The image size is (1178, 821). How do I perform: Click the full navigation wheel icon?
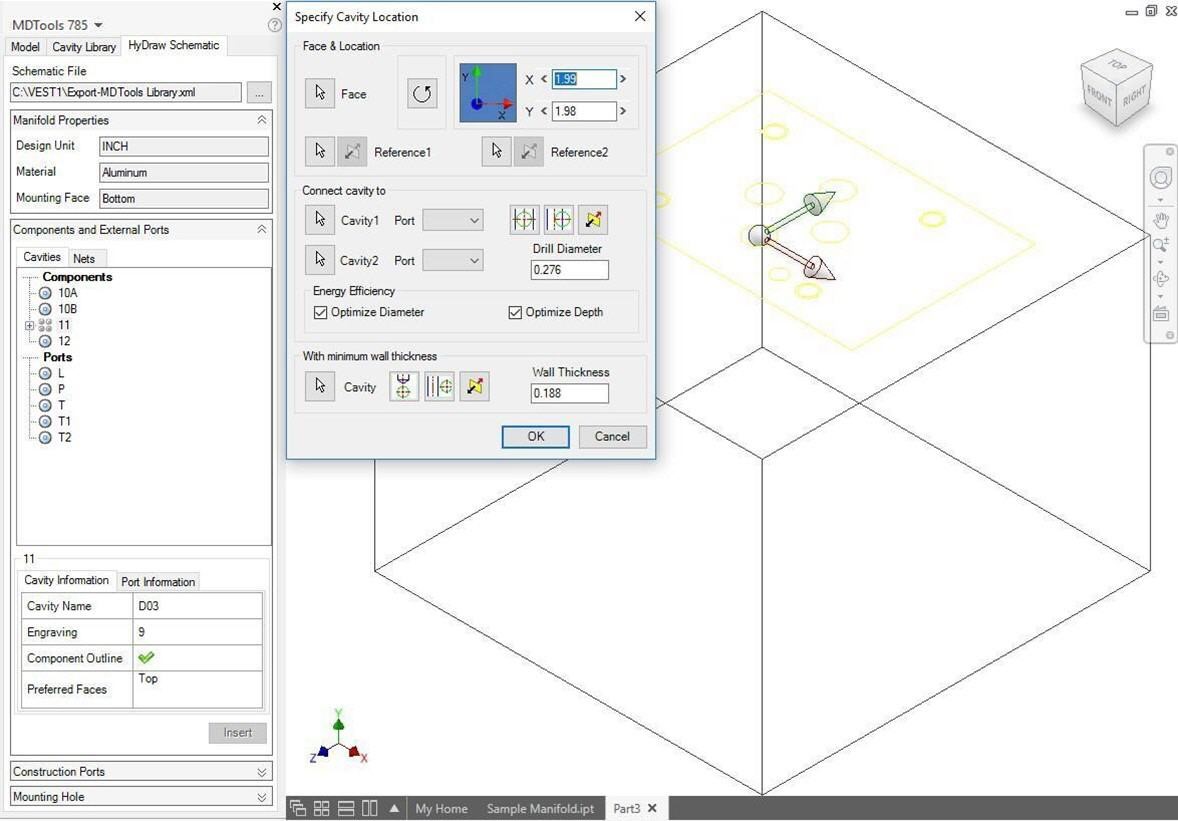coord(1160,179)
